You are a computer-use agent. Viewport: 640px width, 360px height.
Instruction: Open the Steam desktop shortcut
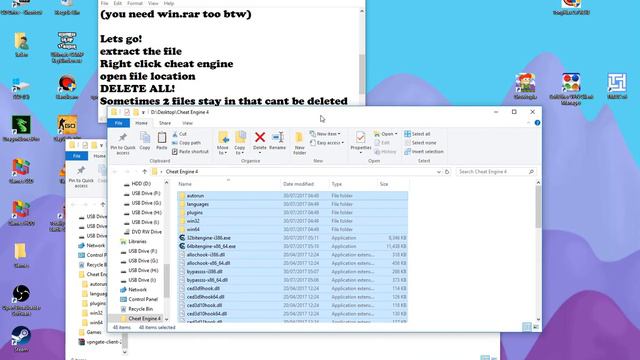click(x=21, y=339)
